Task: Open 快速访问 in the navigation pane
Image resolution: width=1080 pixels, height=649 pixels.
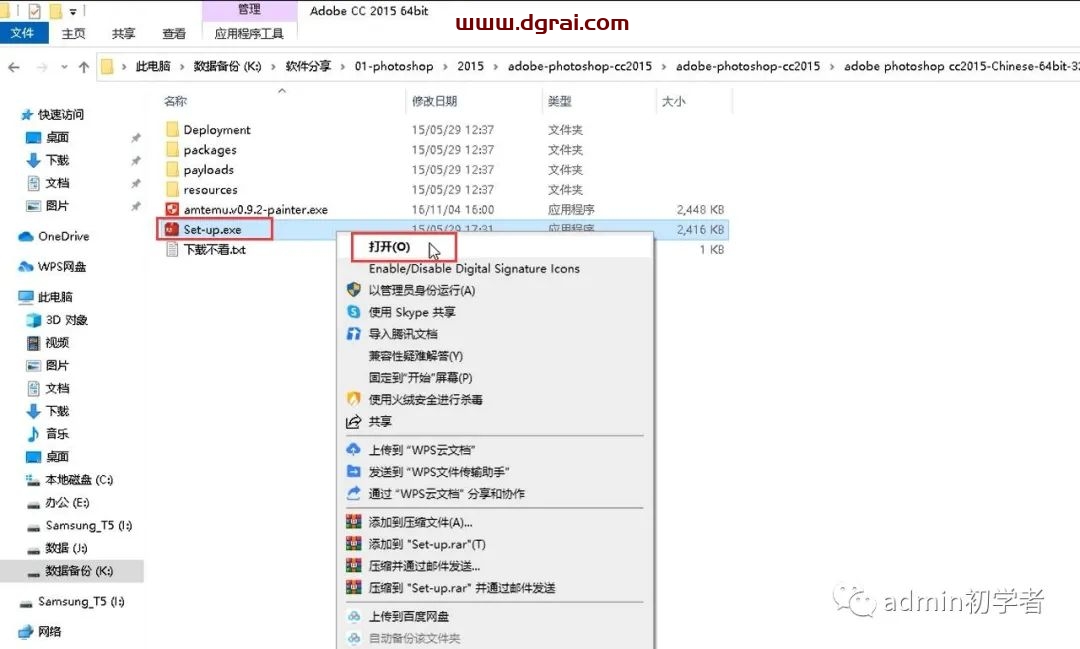Action: [61, 114]
